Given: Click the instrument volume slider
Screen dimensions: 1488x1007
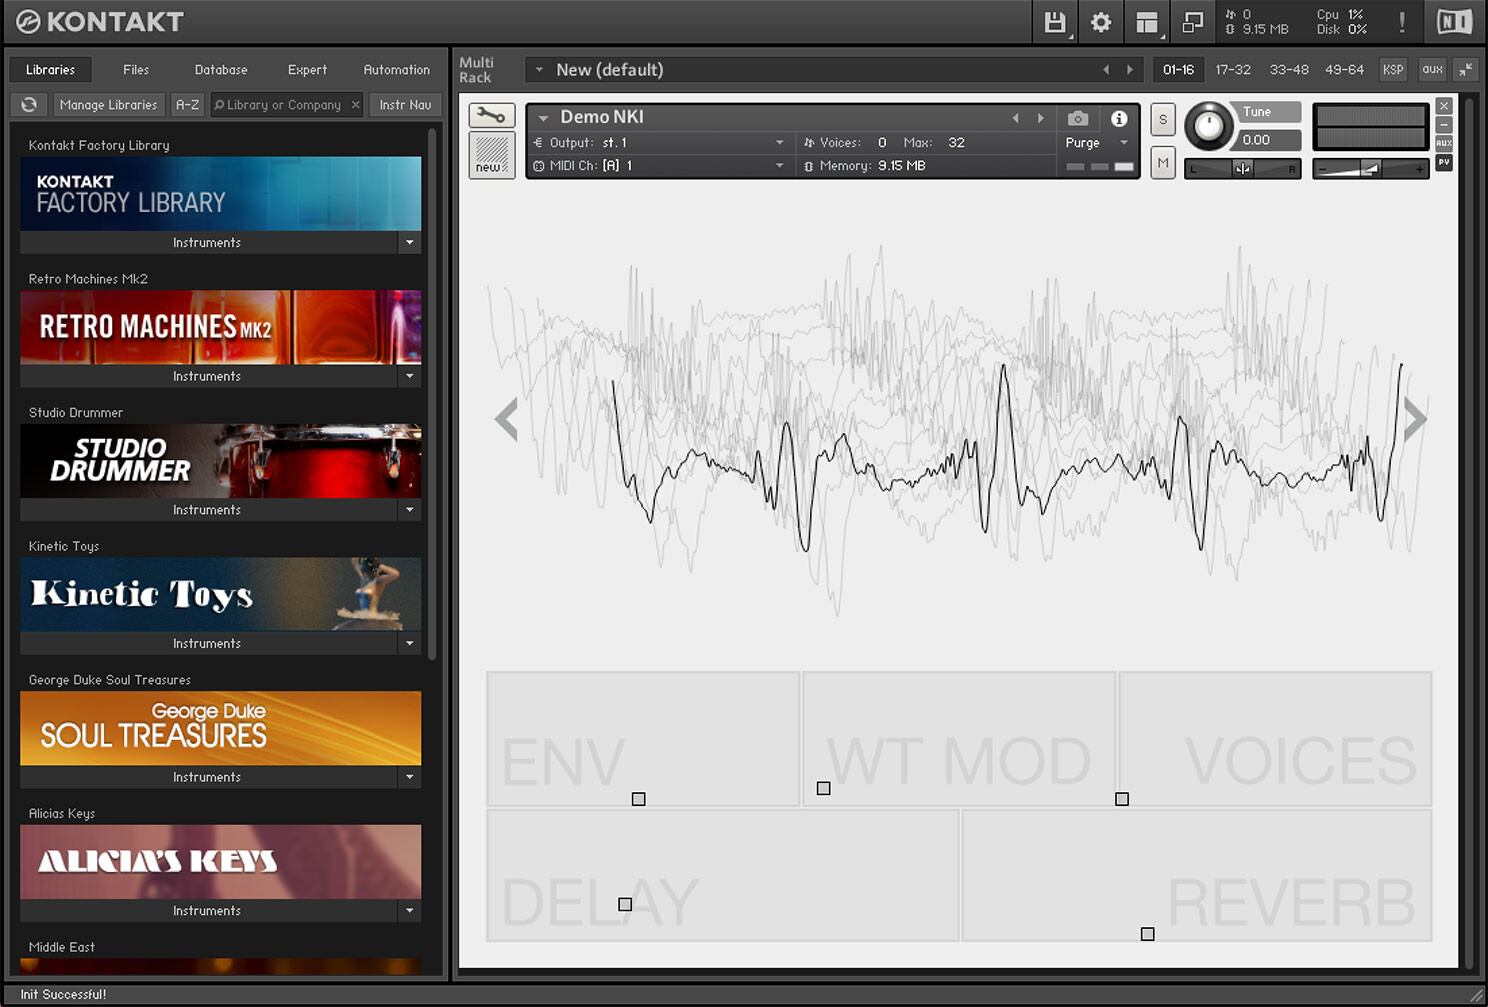Looking at the screenshot, I should click(1369, 169).
